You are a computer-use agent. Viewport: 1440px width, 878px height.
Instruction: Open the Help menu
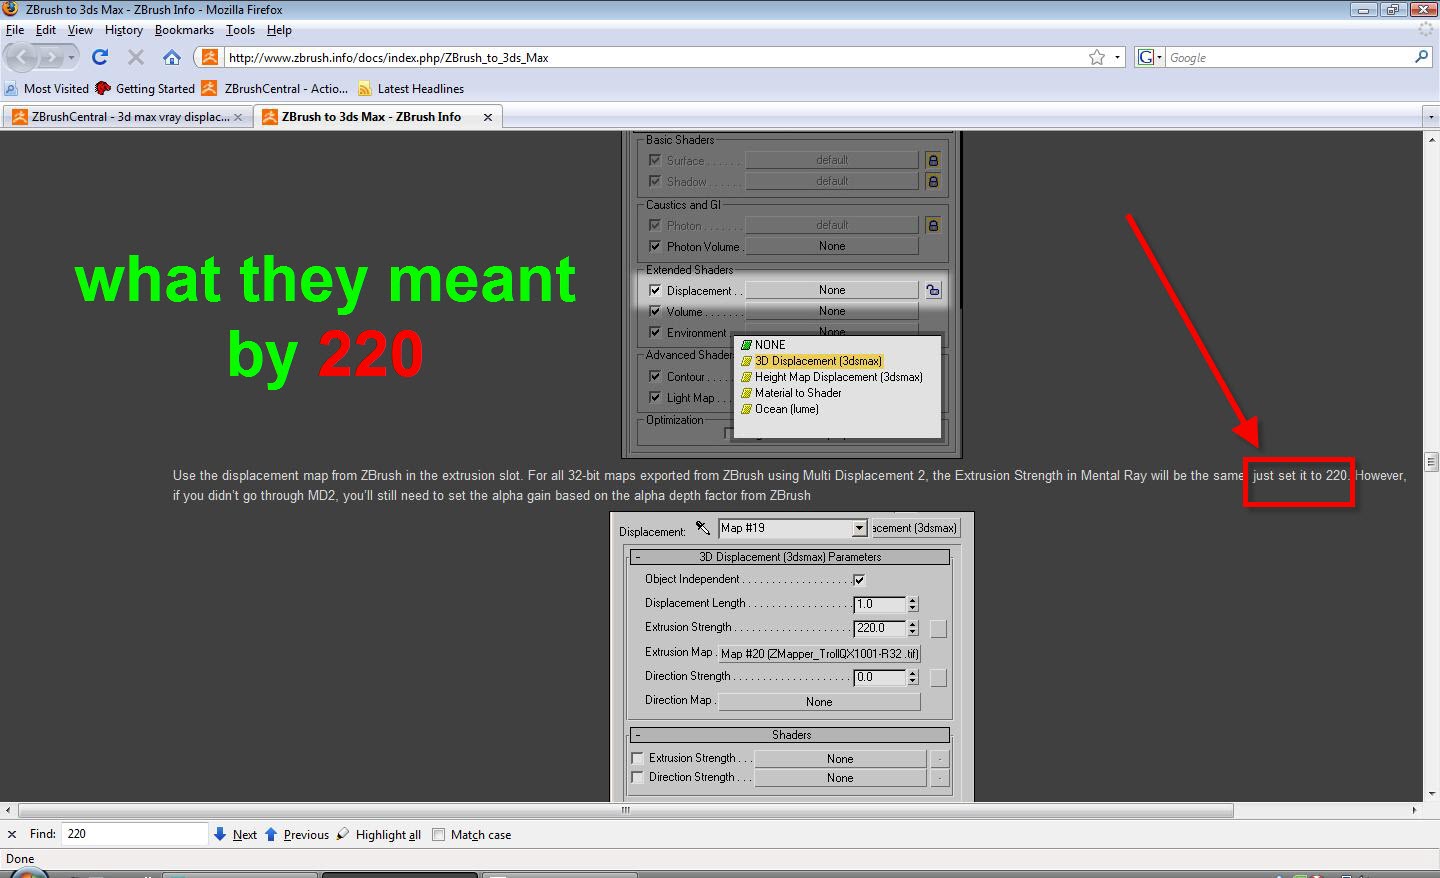click(279, 30)
